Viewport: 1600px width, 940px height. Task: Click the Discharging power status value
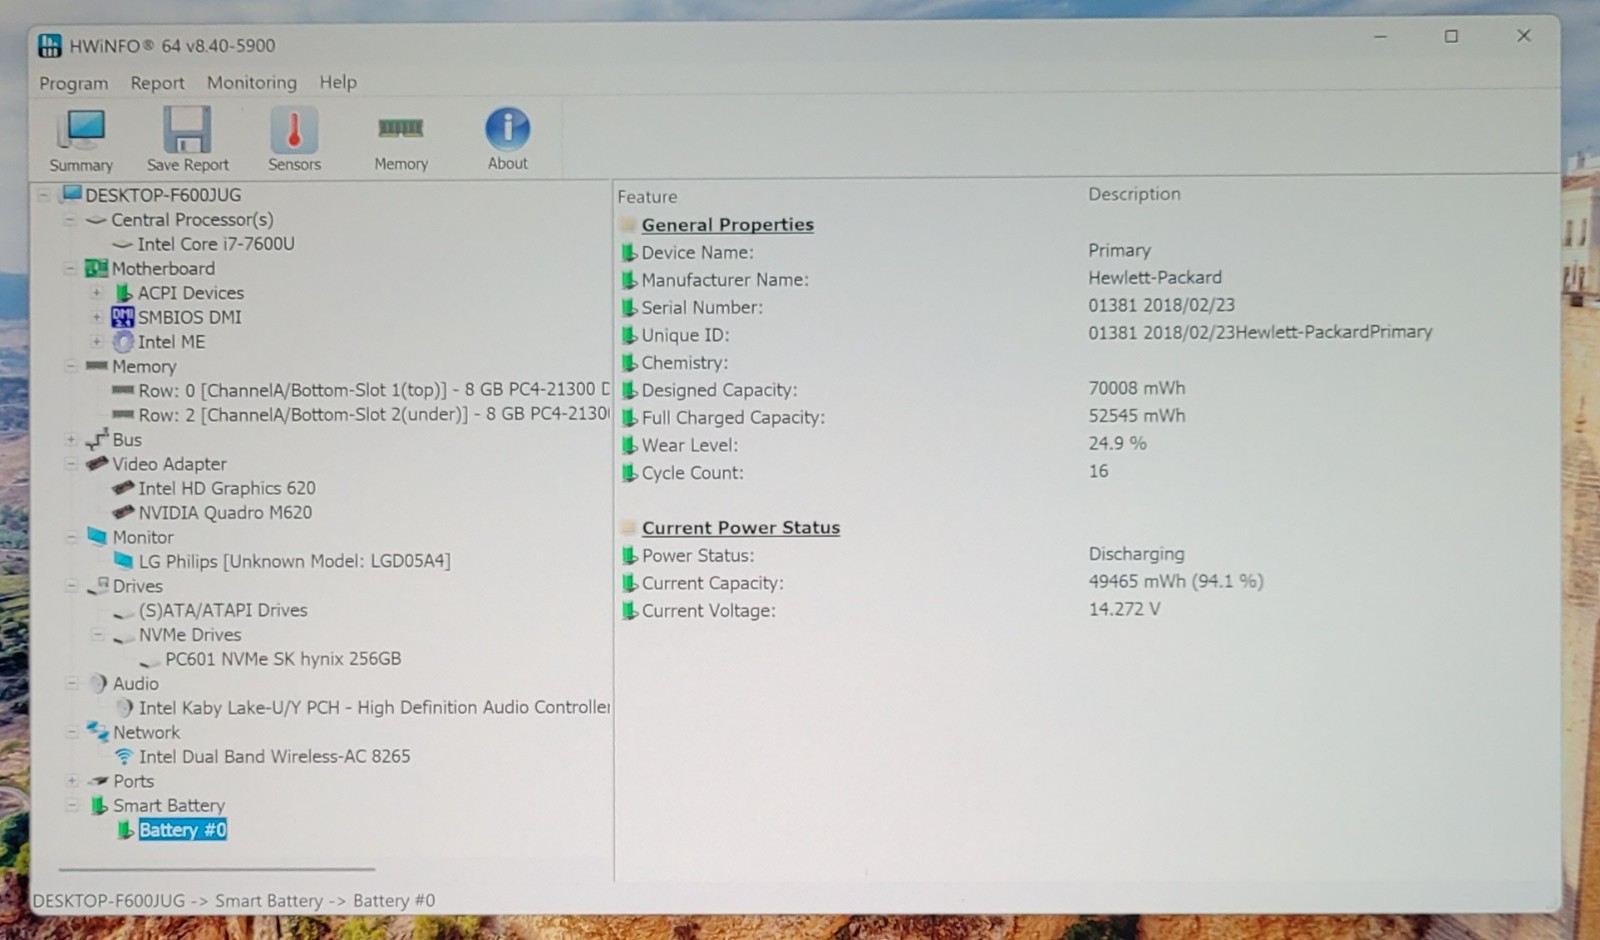point(1137,554)
